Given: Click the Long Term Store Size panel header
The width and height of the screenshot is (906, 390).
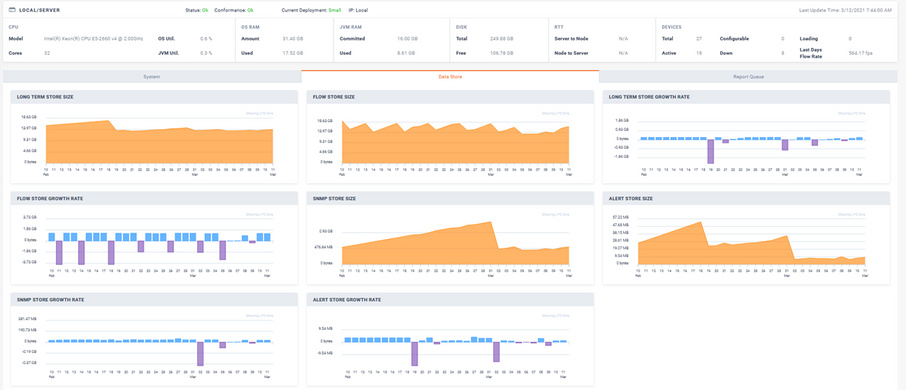Looking at the screenshot, I should pos(154,97).
